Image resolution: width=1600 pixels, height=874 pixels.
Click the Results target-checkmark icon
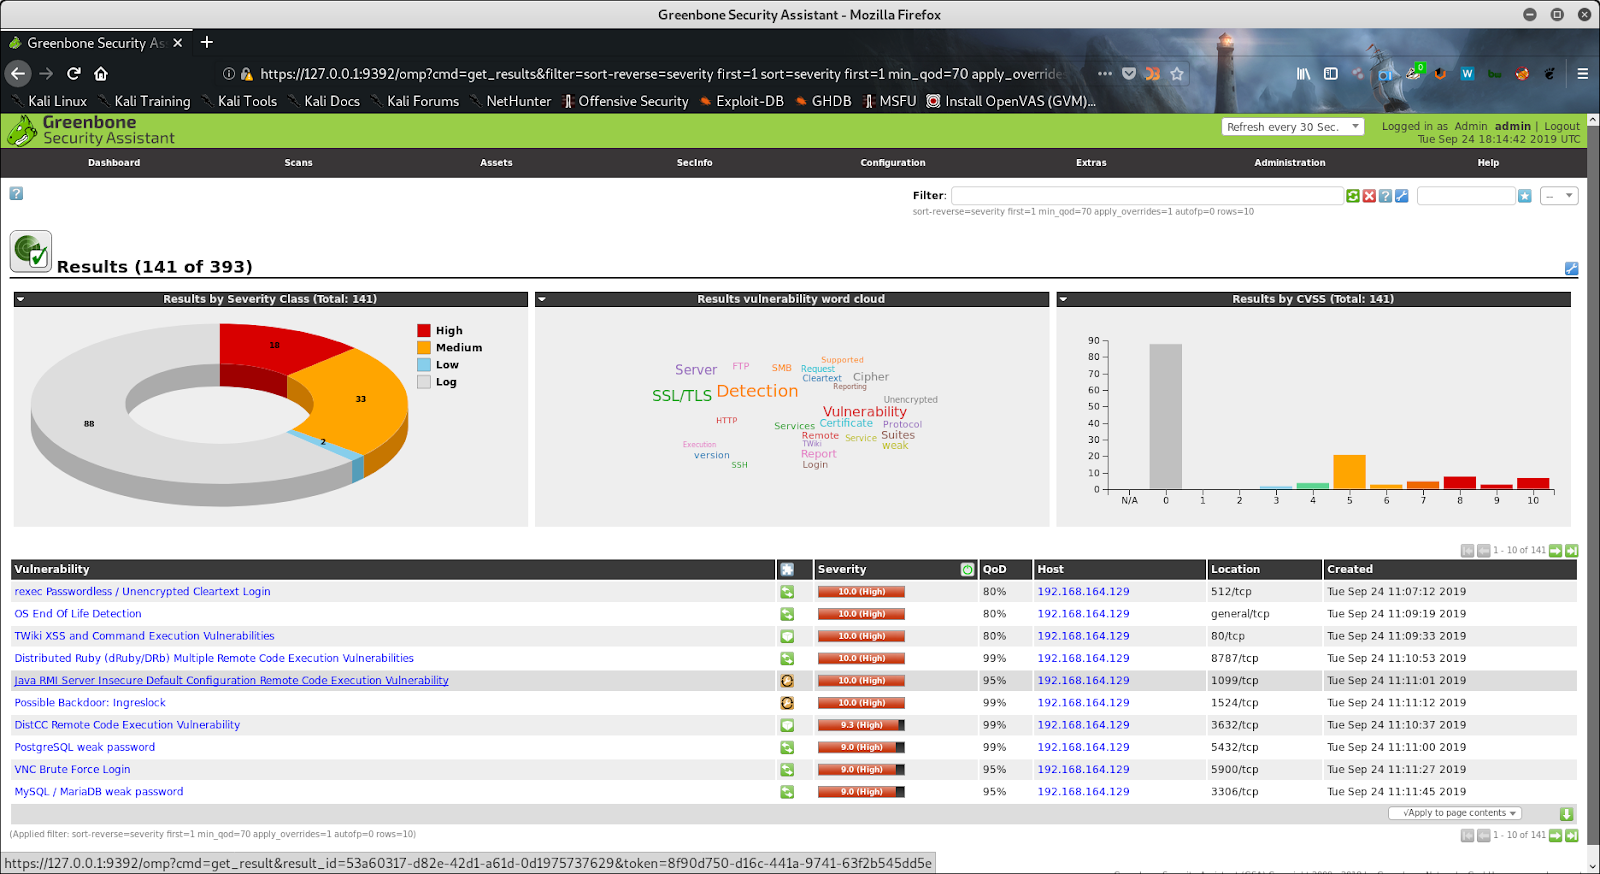point(31,252)
